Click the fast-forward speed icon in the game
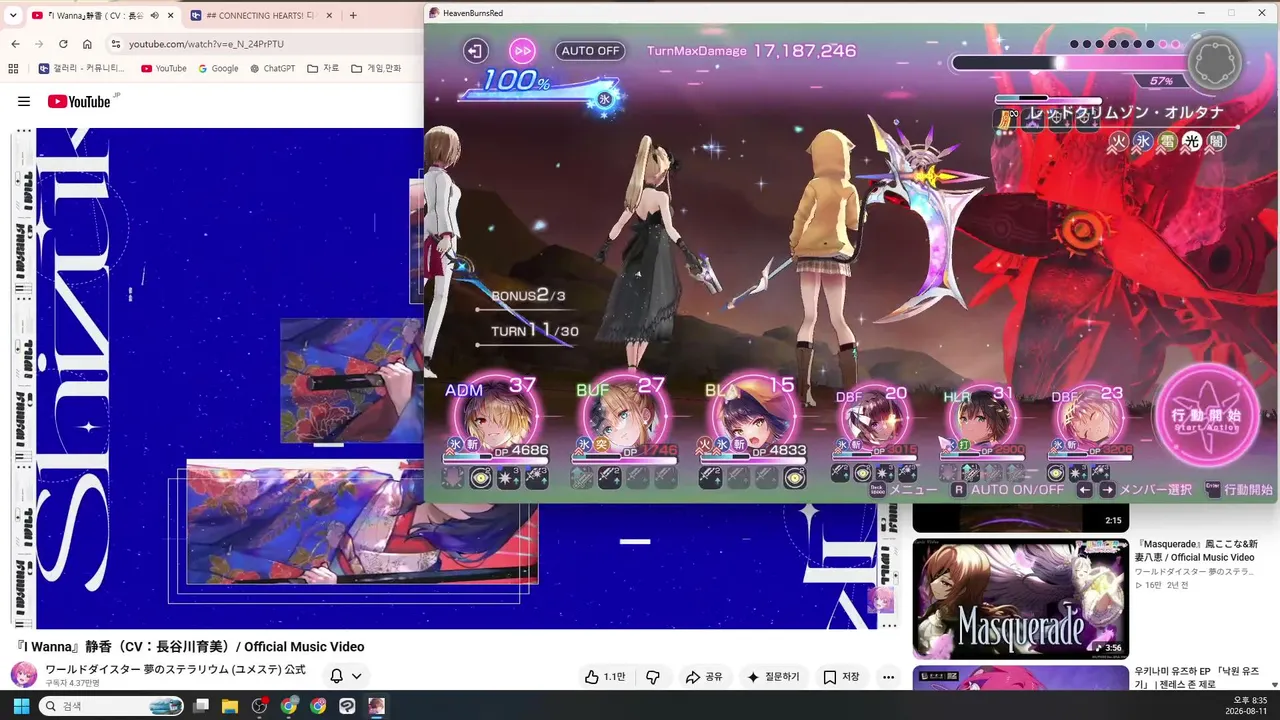This screenshot has height=720, width=1280. coord(522,50)
